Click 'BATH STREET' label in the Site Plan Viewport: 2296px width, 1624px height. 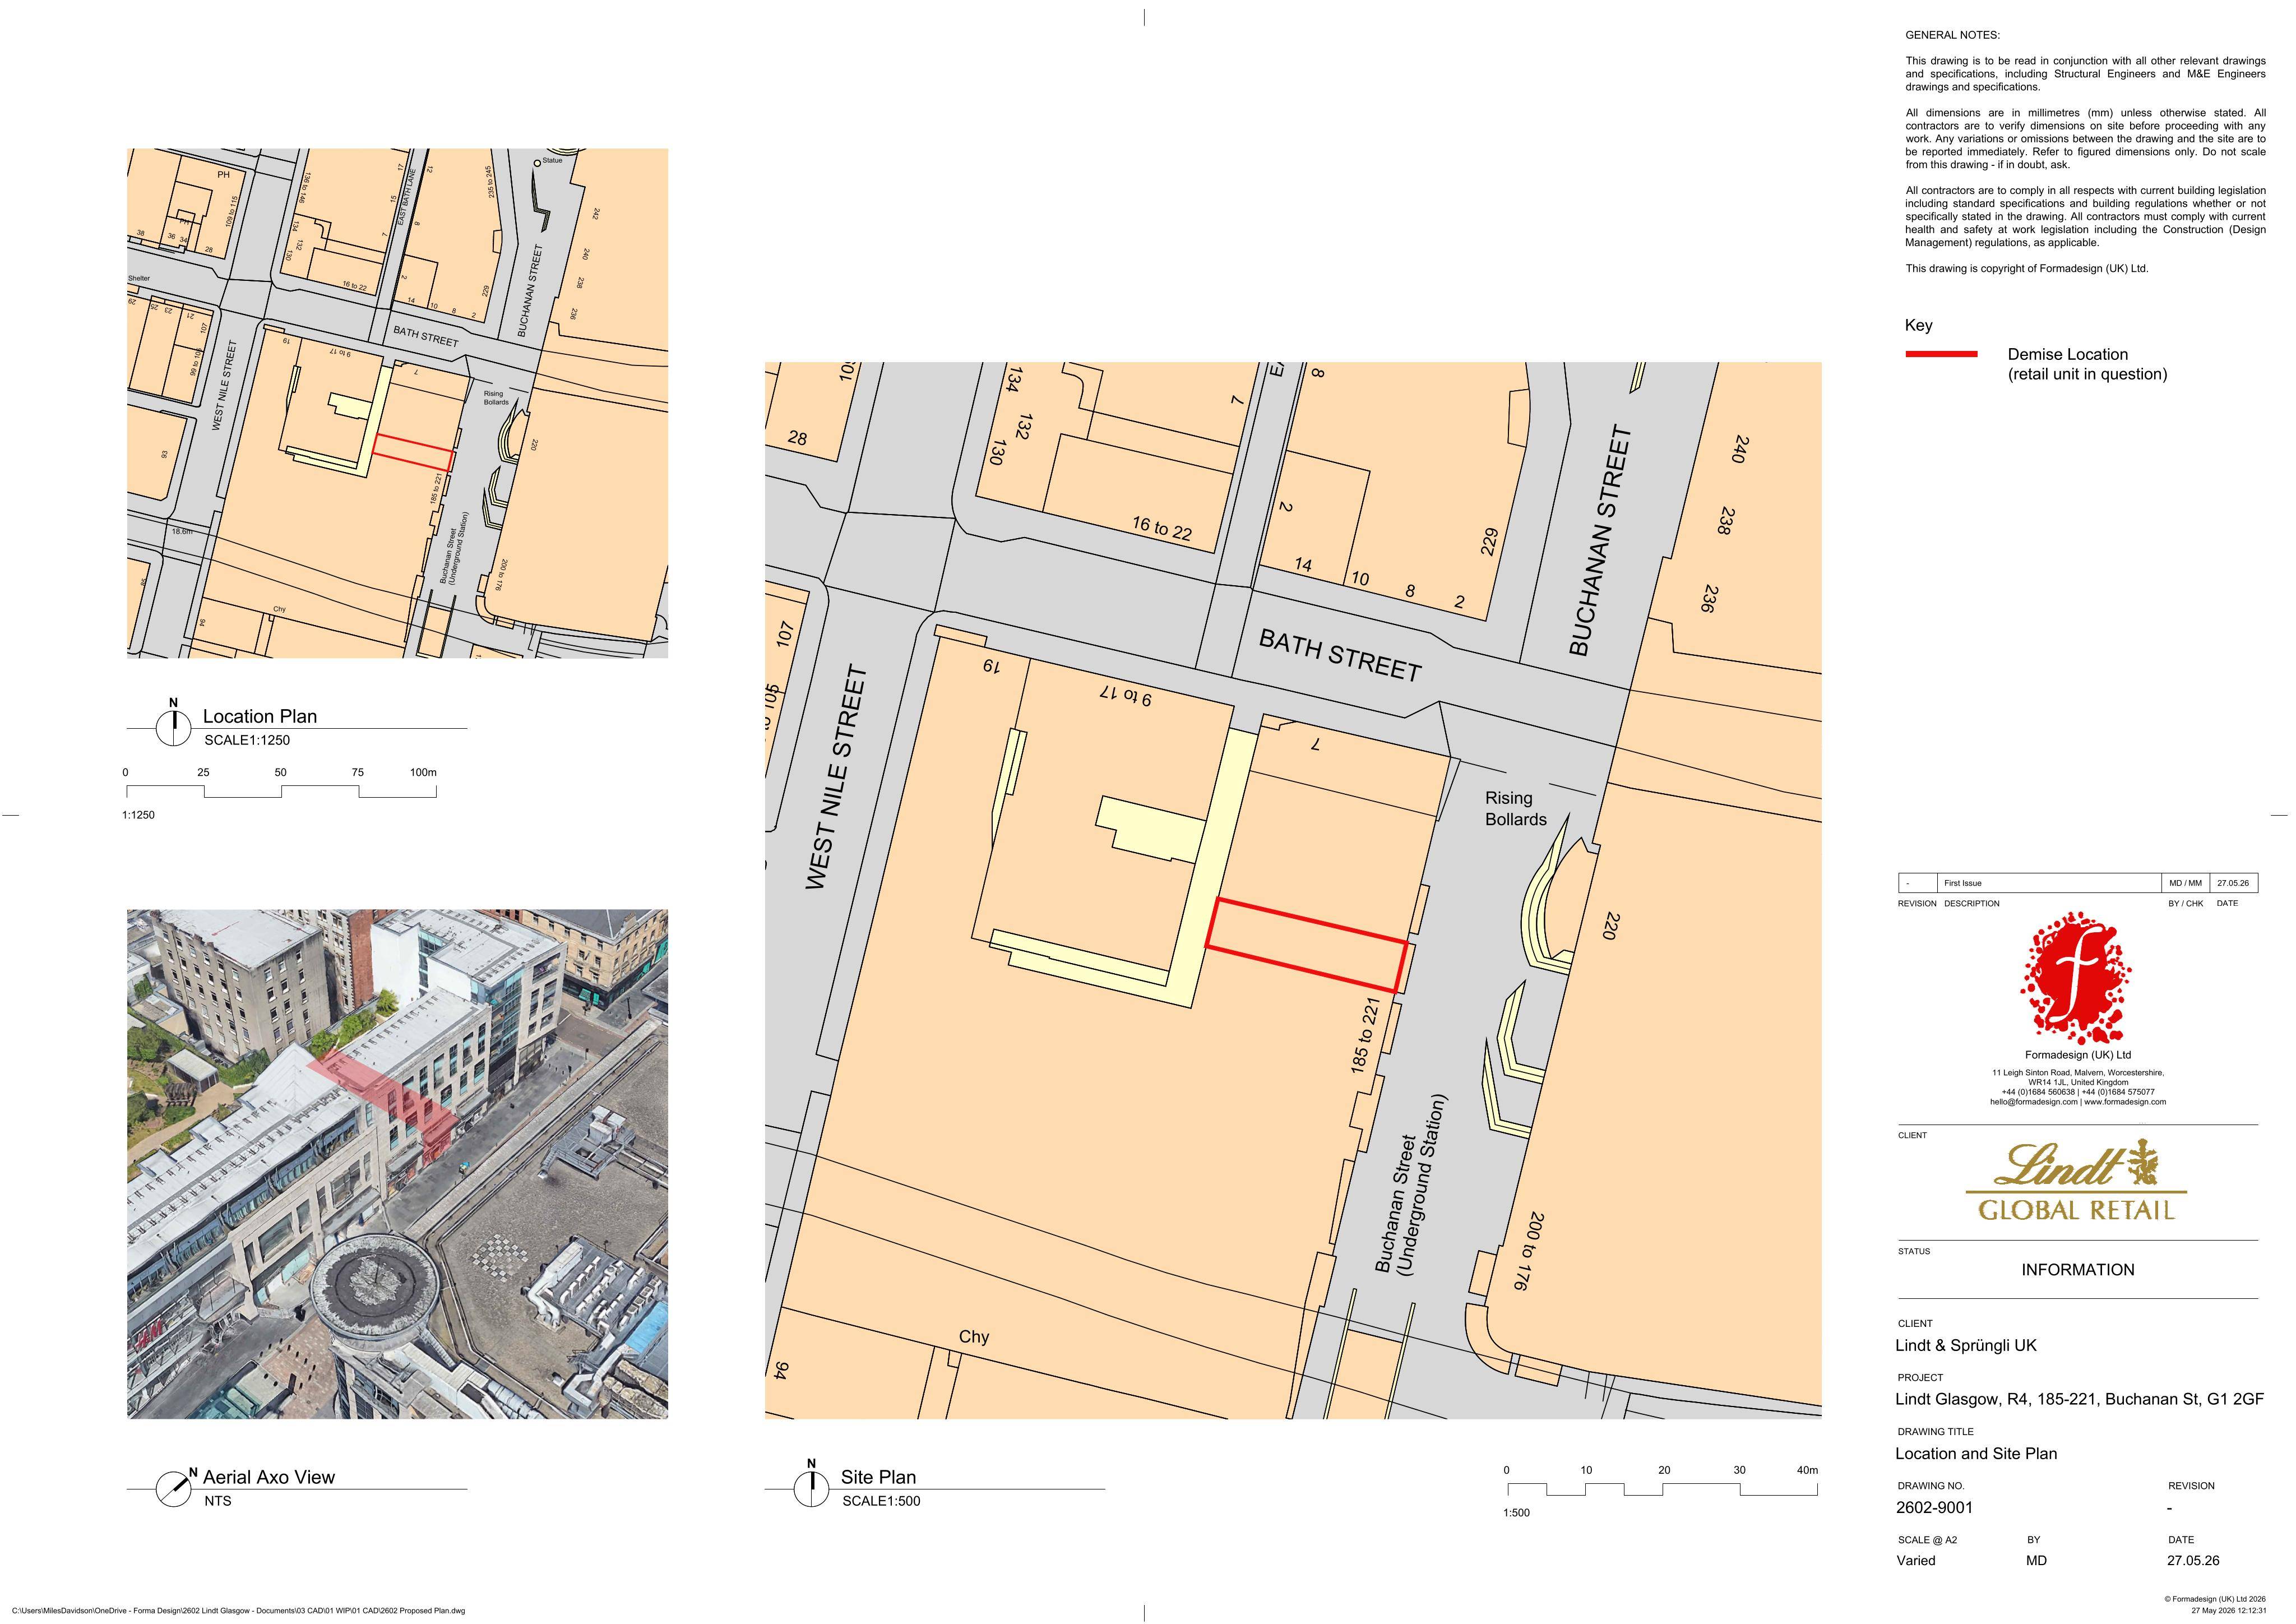(1339, 656)
